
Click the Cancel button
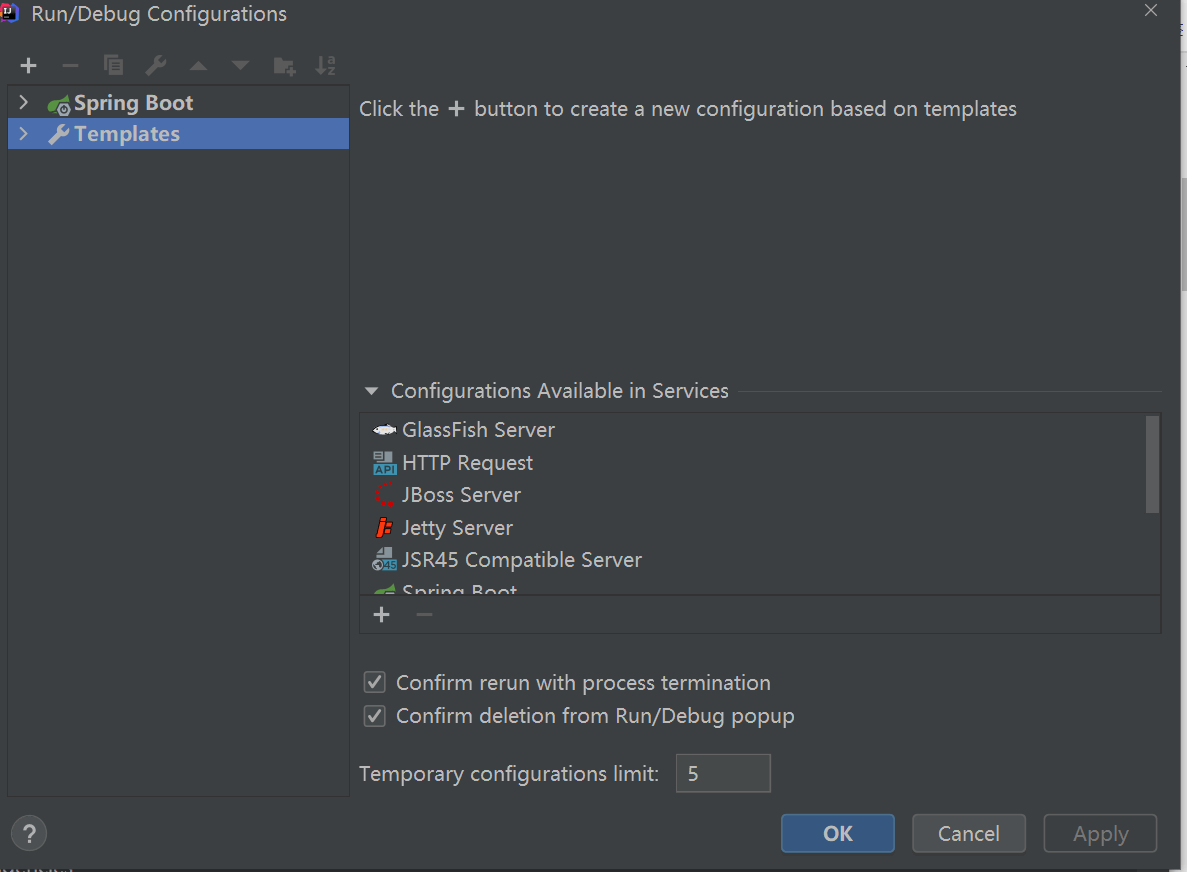point(969,833)
